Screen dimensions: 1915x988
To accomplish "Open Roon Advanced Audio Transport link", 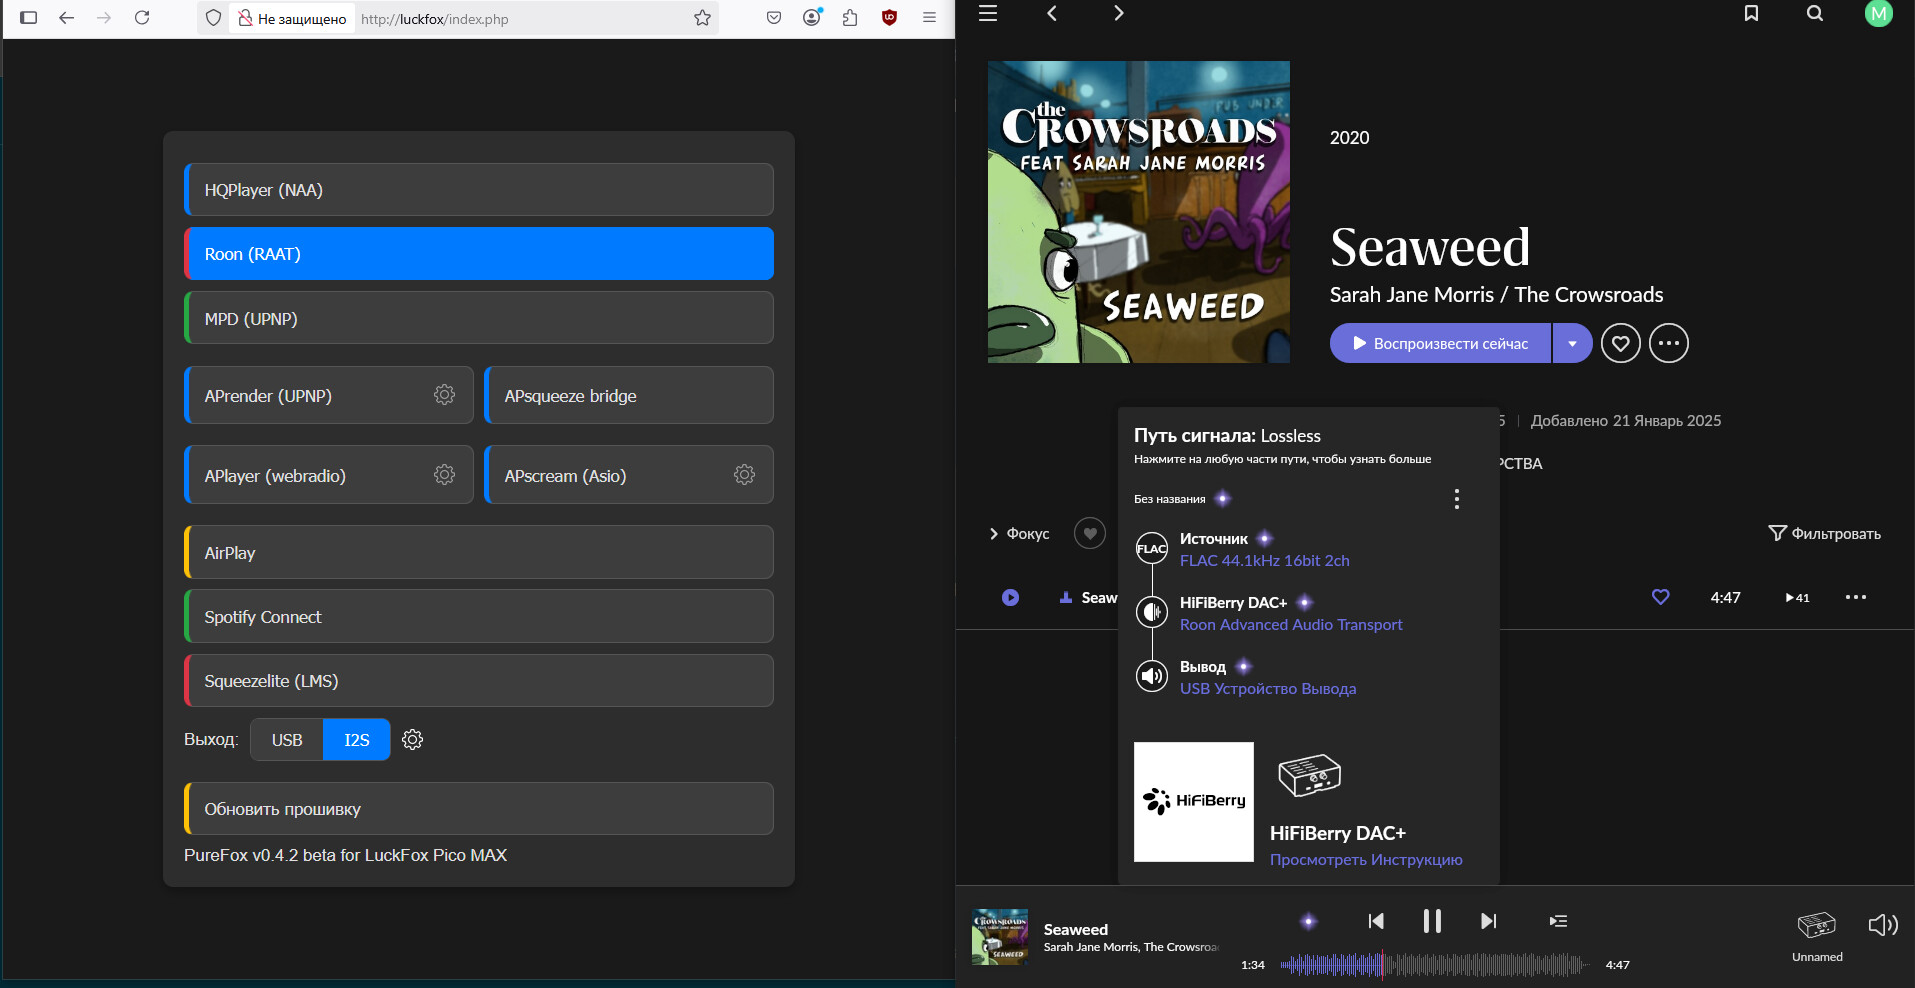I will click(1291, 624).
